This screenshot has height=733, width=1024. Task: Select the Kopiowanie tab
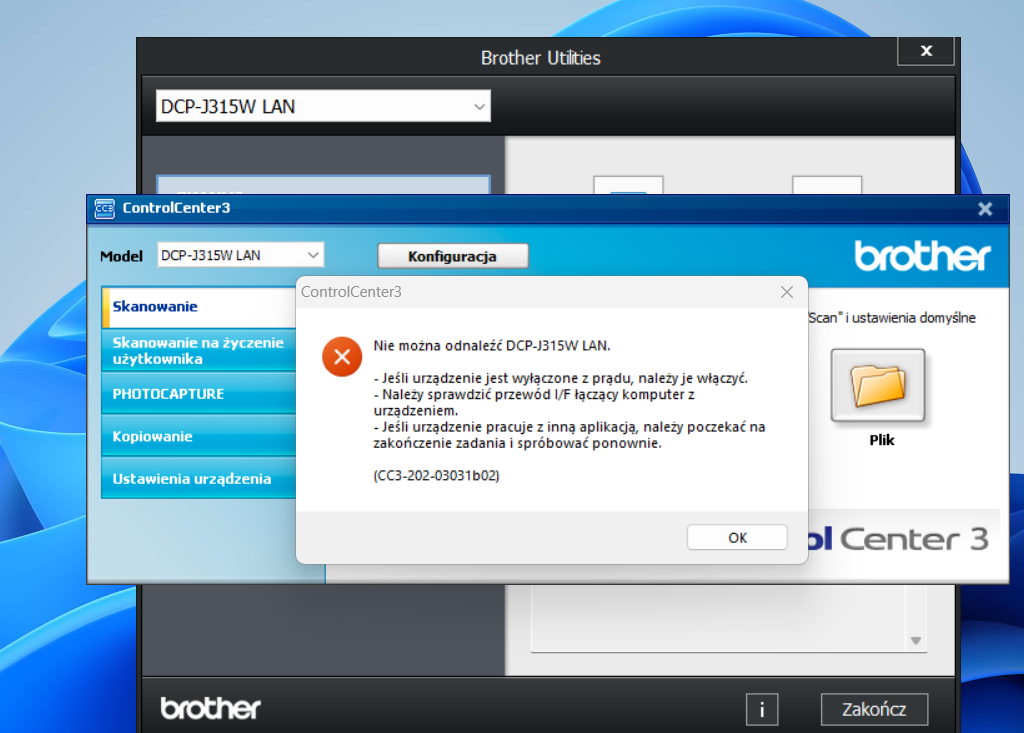pos(199,436)
